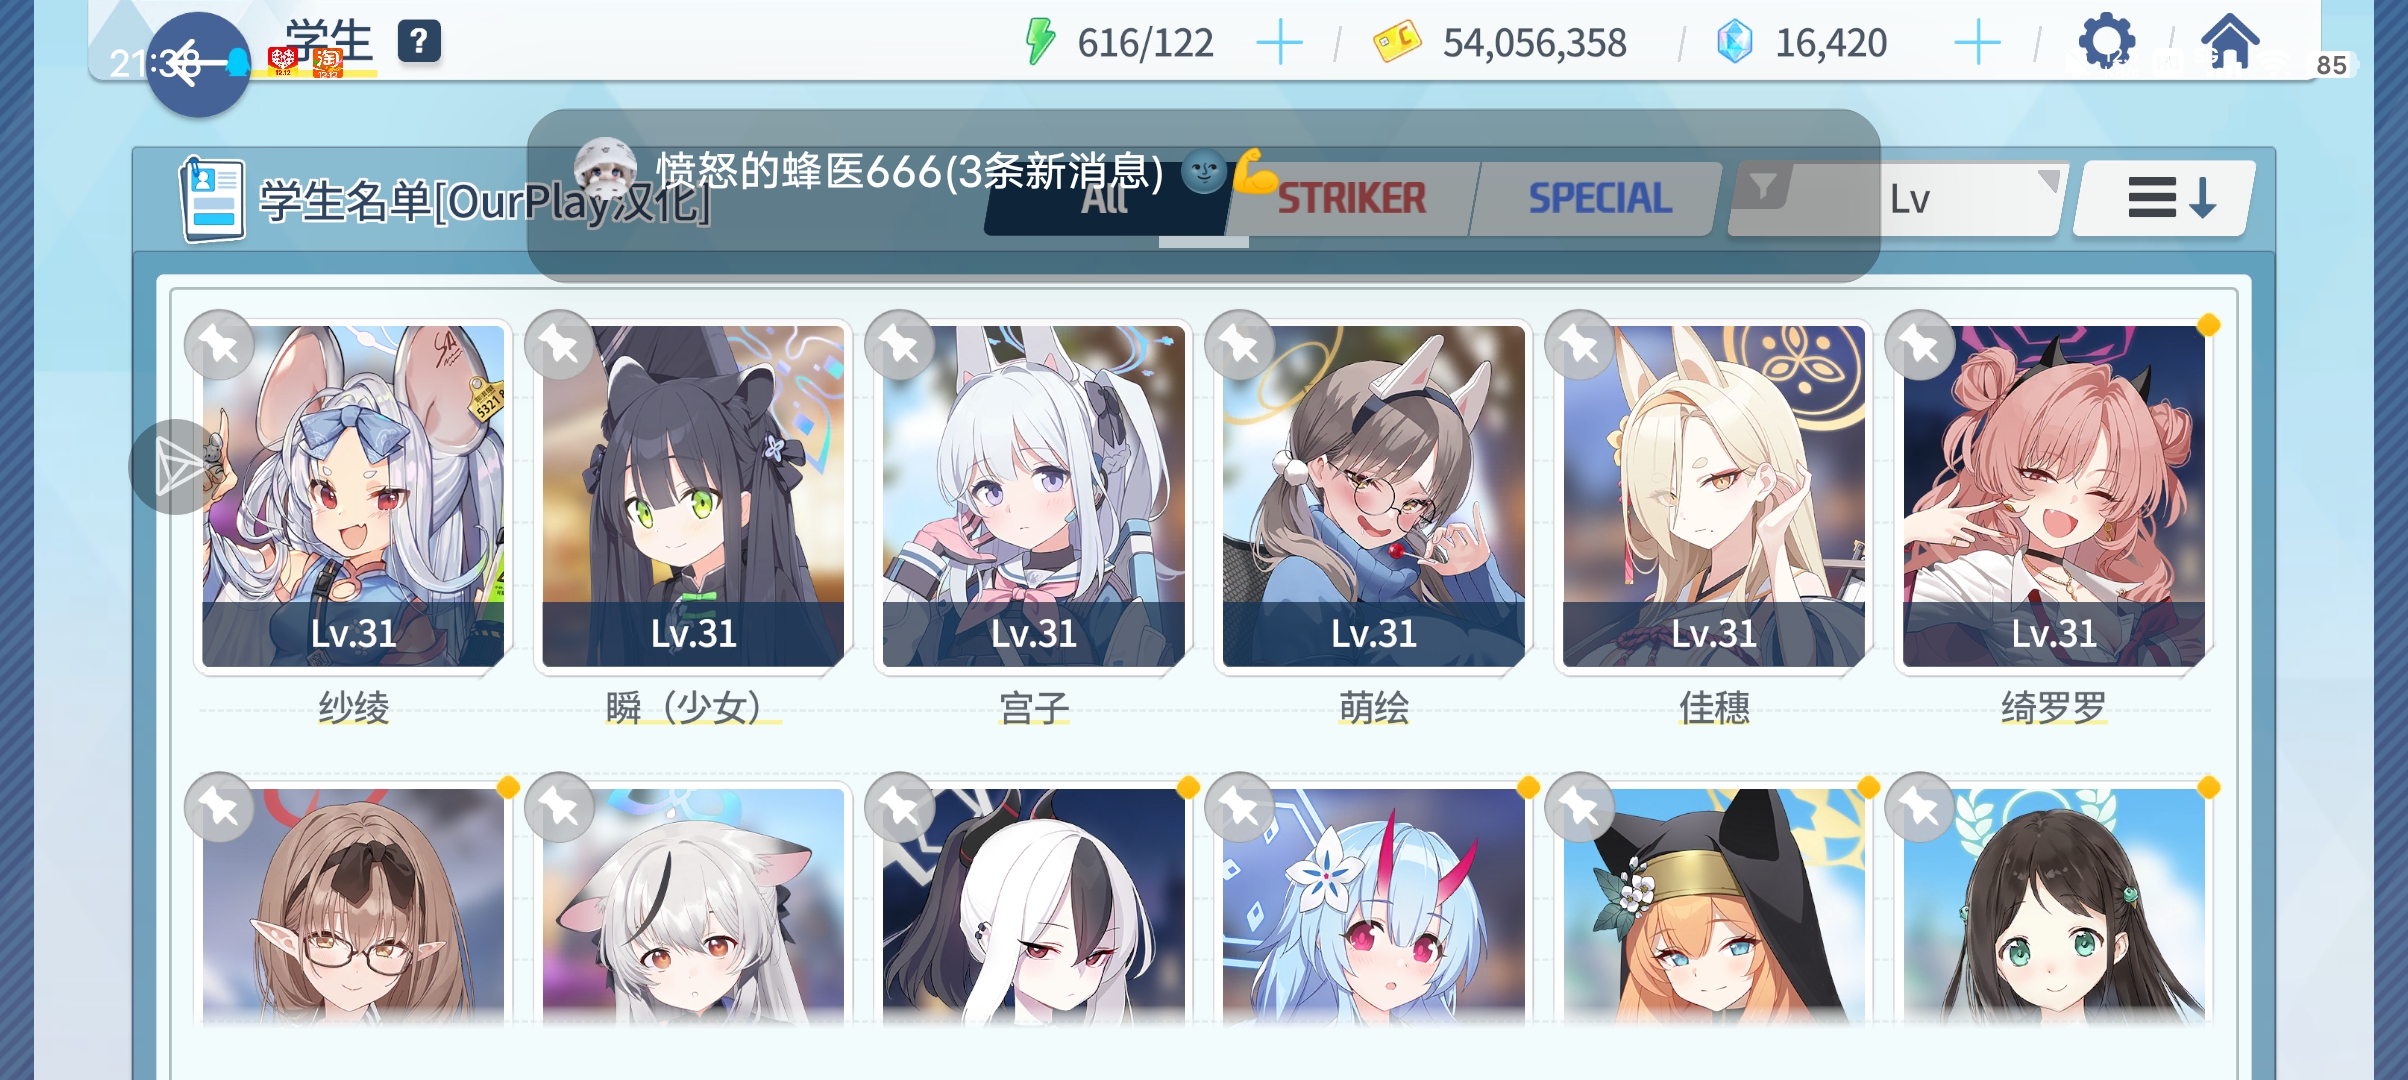Toggle sort order descending button
The width and height of the screenshot is (2408, 1080).
[2165, 198]
